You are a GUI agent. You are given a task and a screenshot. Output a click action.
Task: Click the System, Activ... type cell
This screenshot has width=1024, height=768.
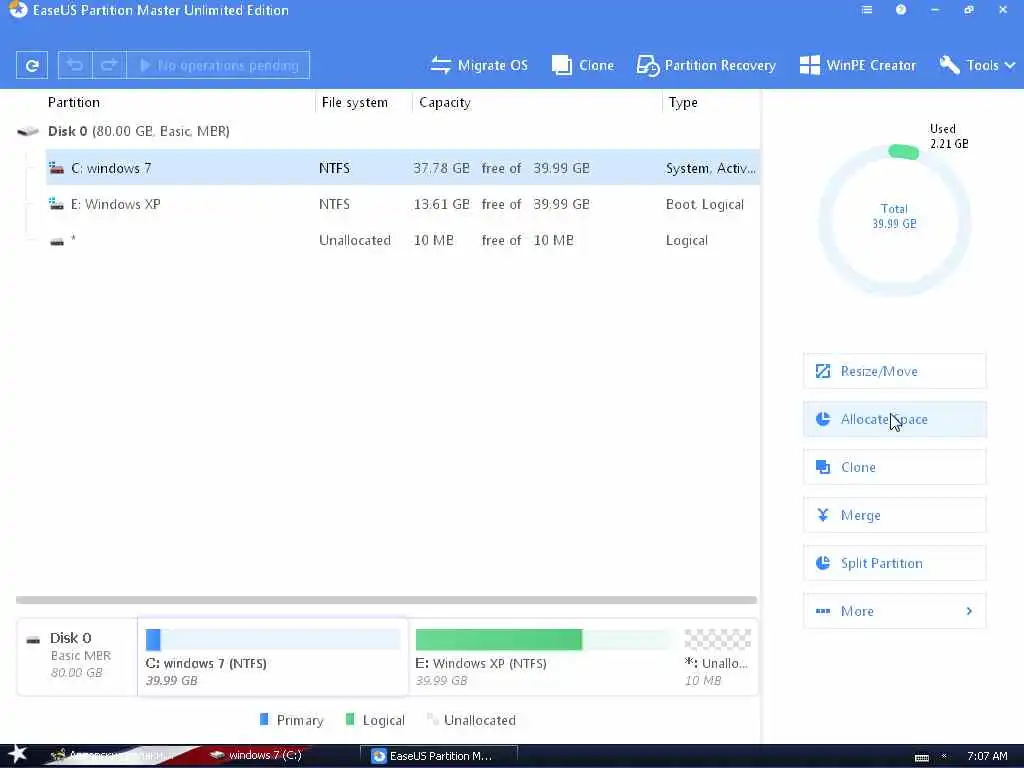[x=711, y=168]
